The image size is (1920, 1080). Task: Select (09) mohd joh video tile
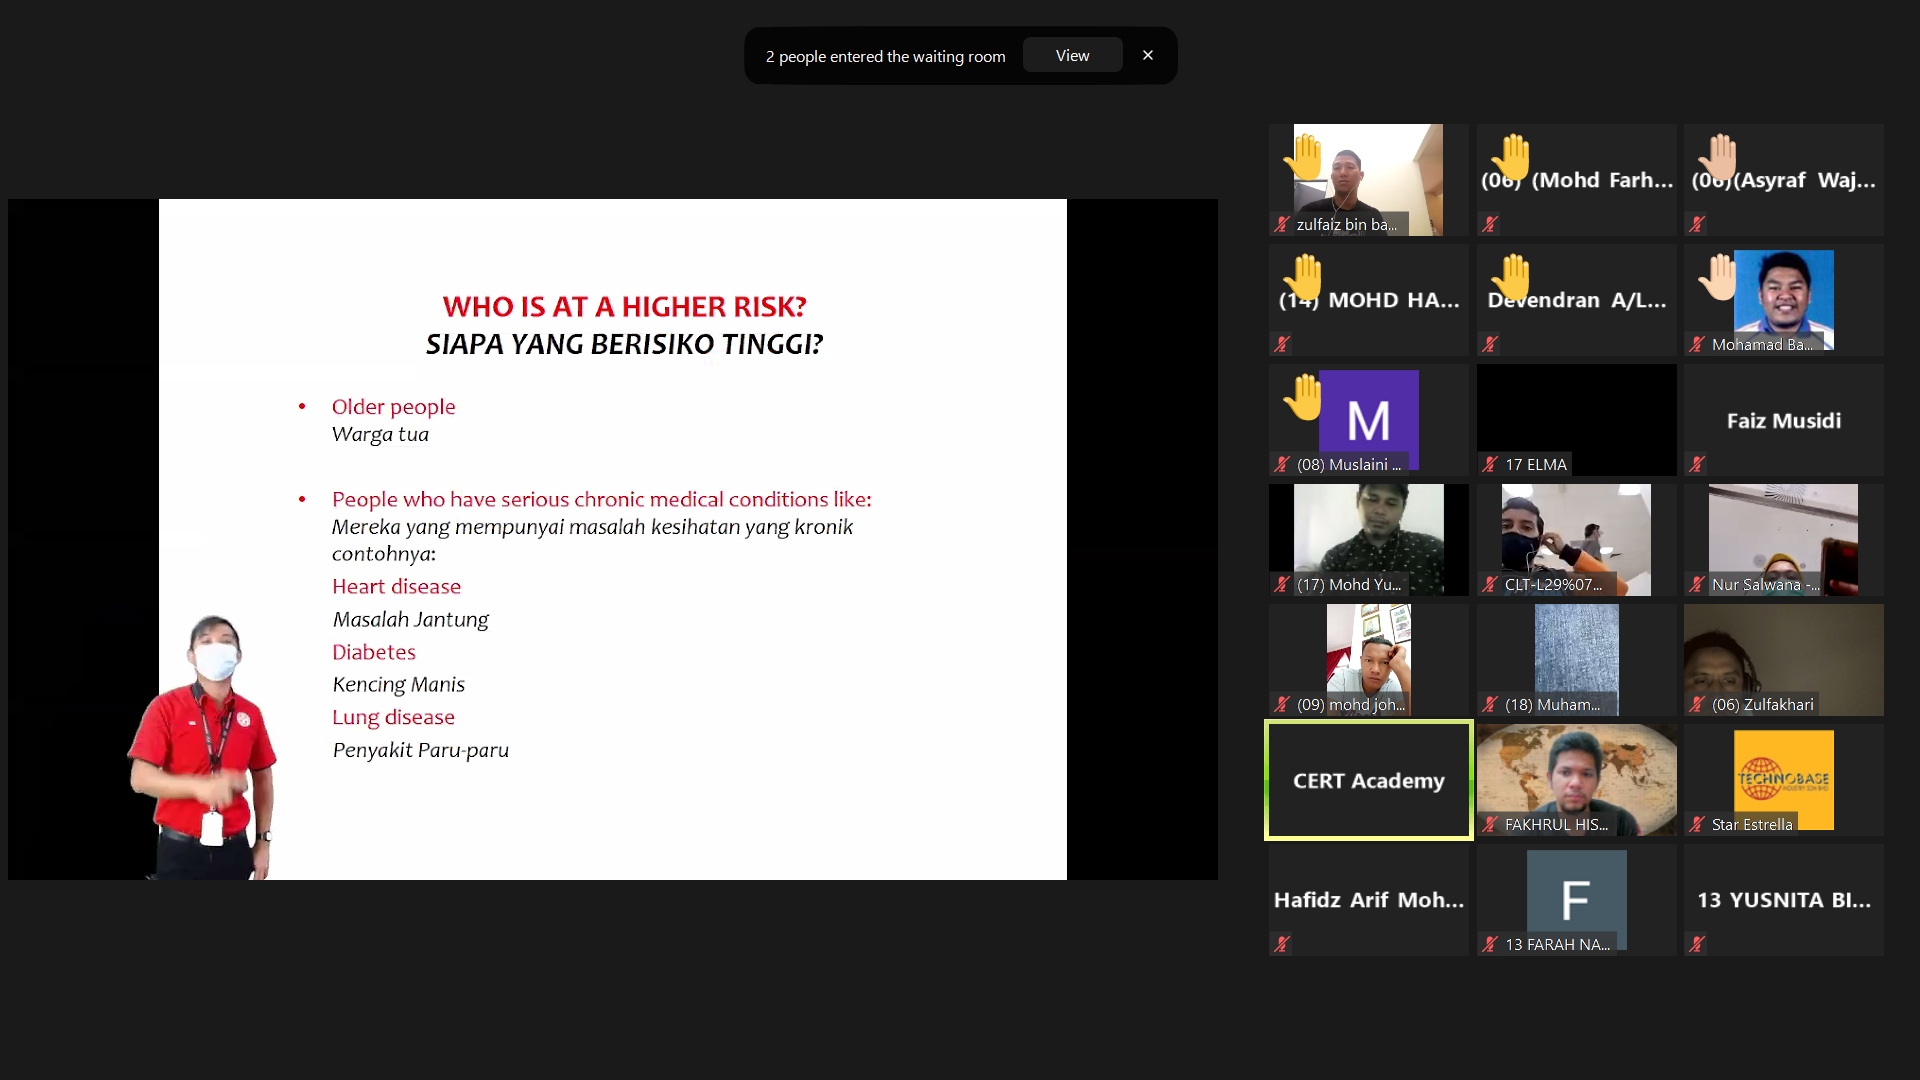tap(1369, 660)
